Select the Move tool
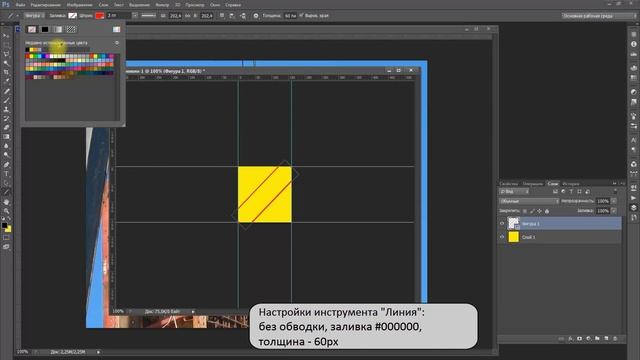Screen dimensions: 640x360 (x=6, y=36)
